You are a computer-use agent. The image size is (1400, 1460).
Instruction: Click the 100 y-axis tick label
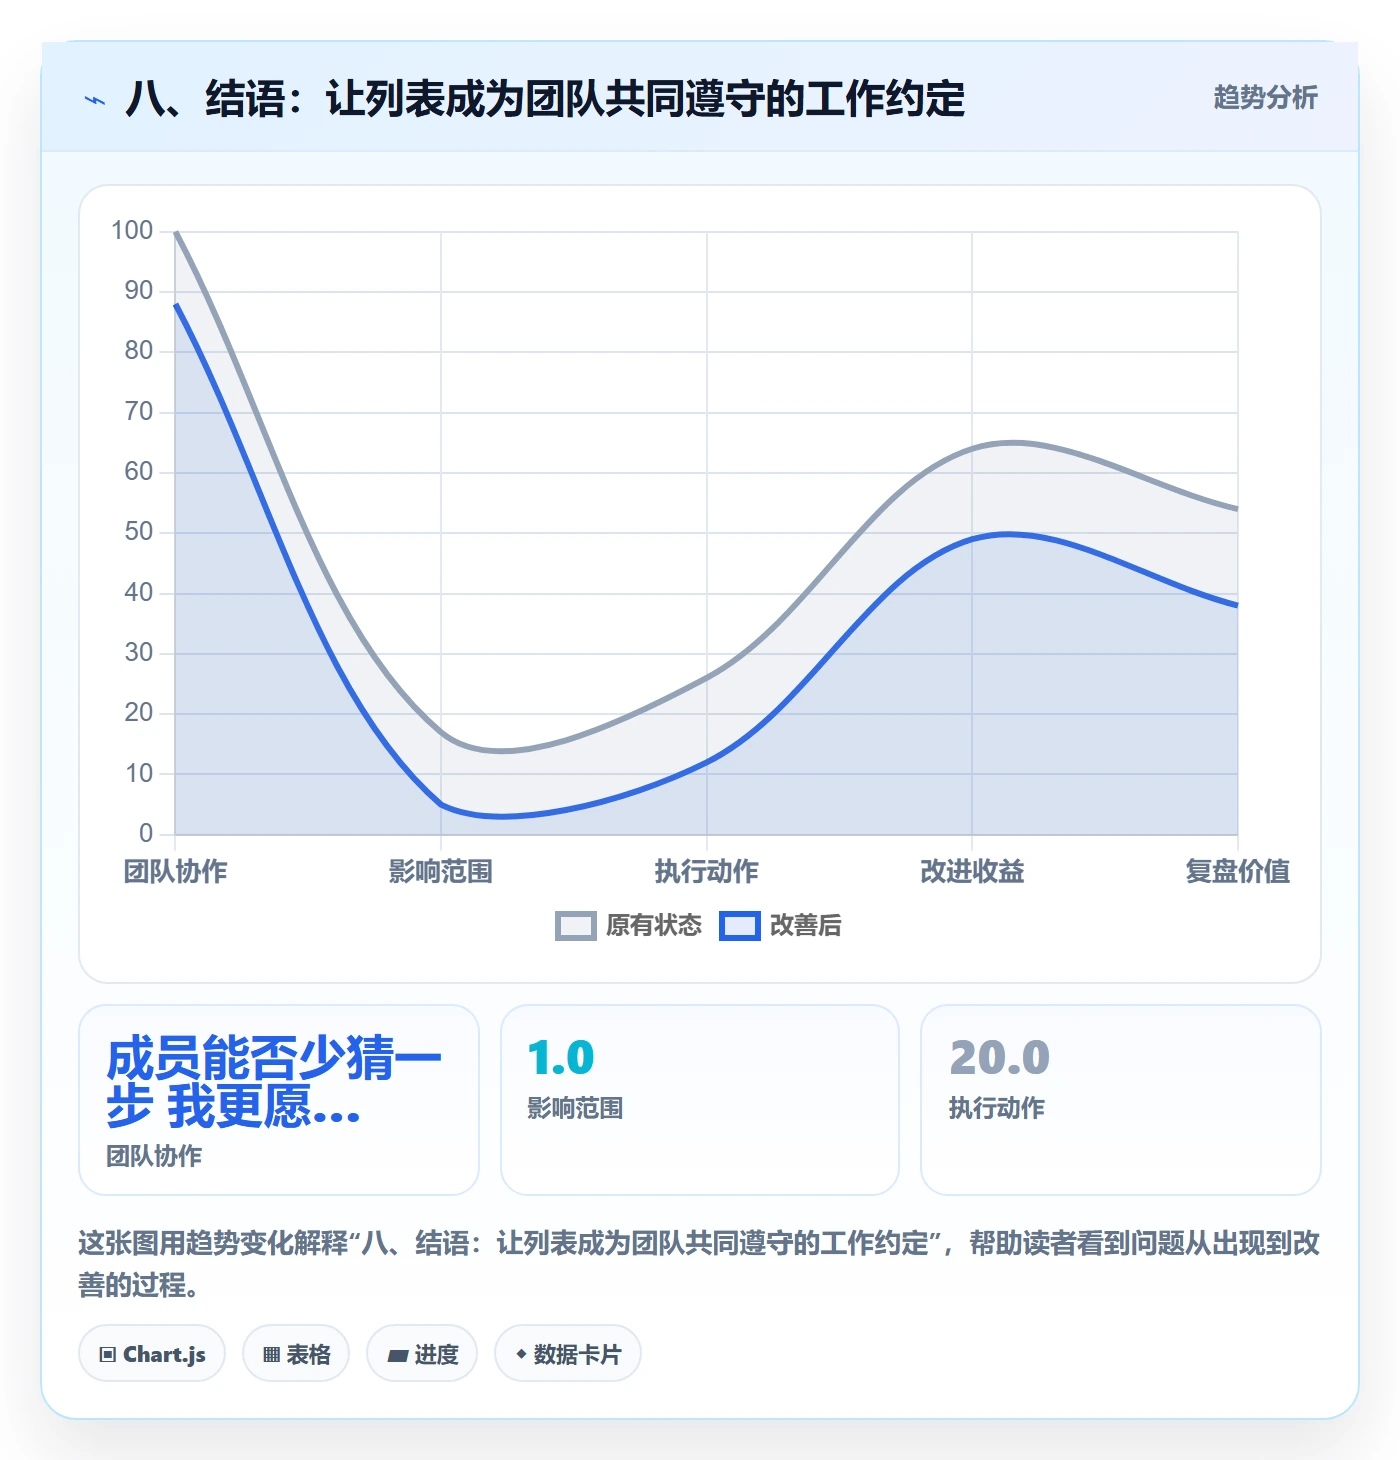[132, 231]
